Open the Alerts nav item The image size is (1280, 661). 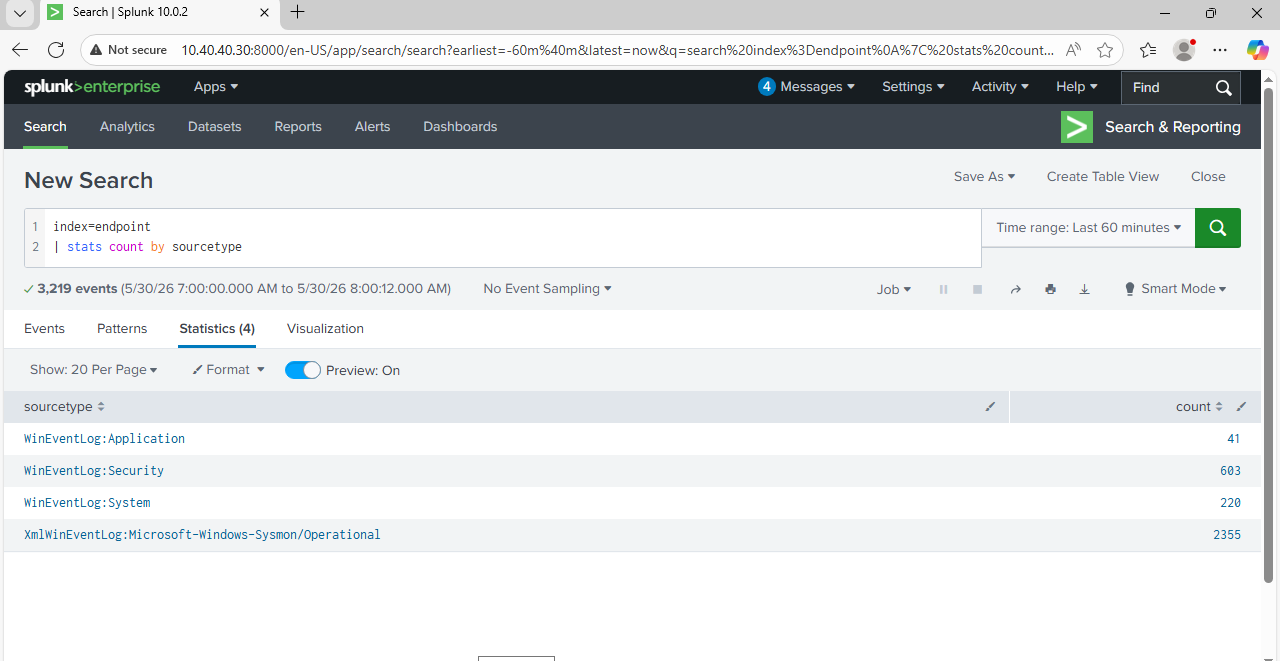click(x=372, y=127)
